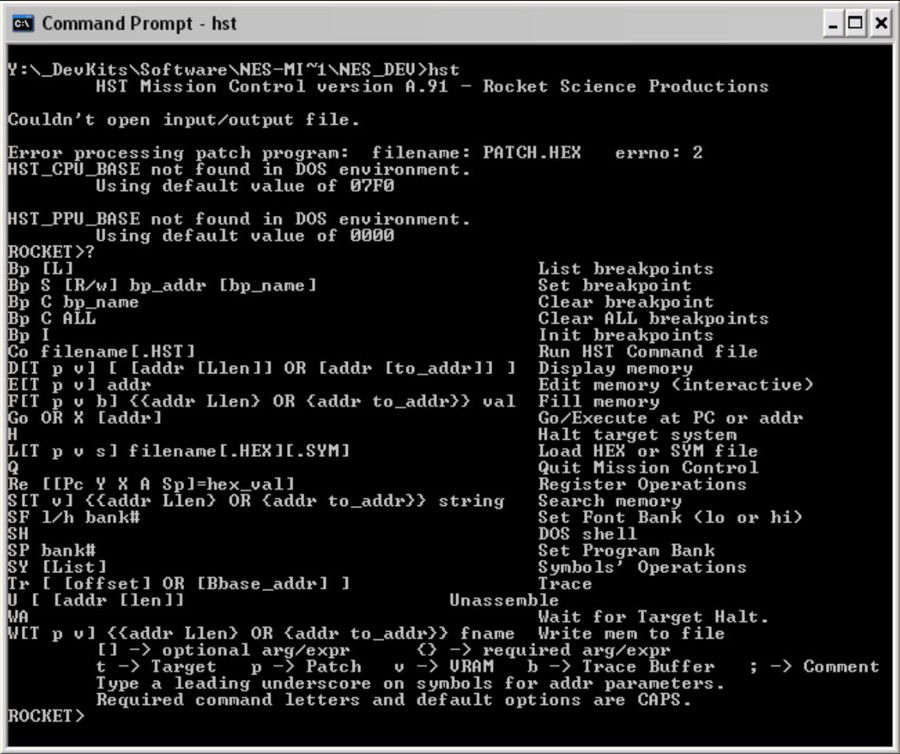
Task: Click 'Go/Execute at PC or addr' description
Action: [x=670, y=418]
